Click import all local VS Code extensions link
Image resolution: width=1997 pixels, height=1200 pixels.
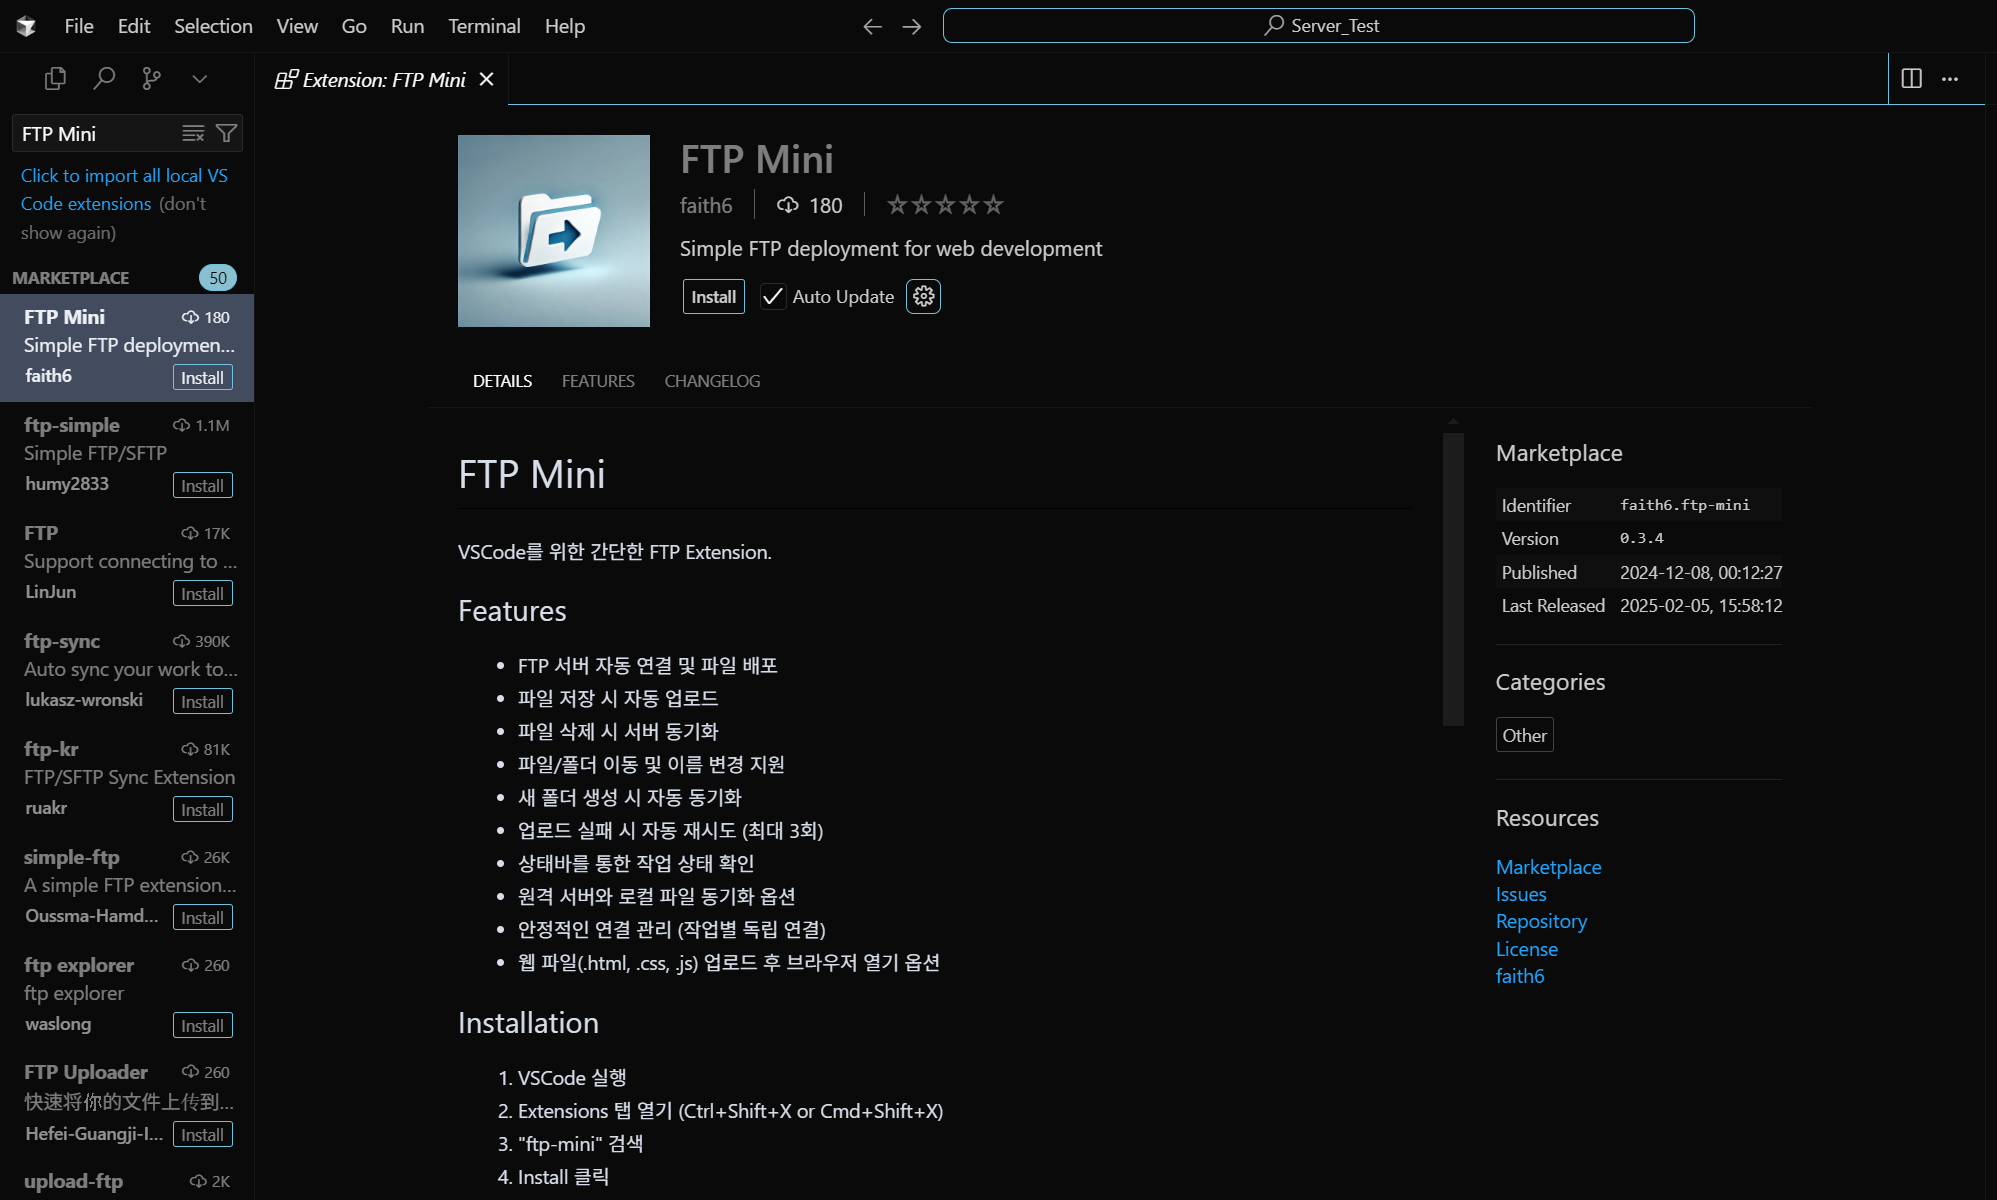124,189
